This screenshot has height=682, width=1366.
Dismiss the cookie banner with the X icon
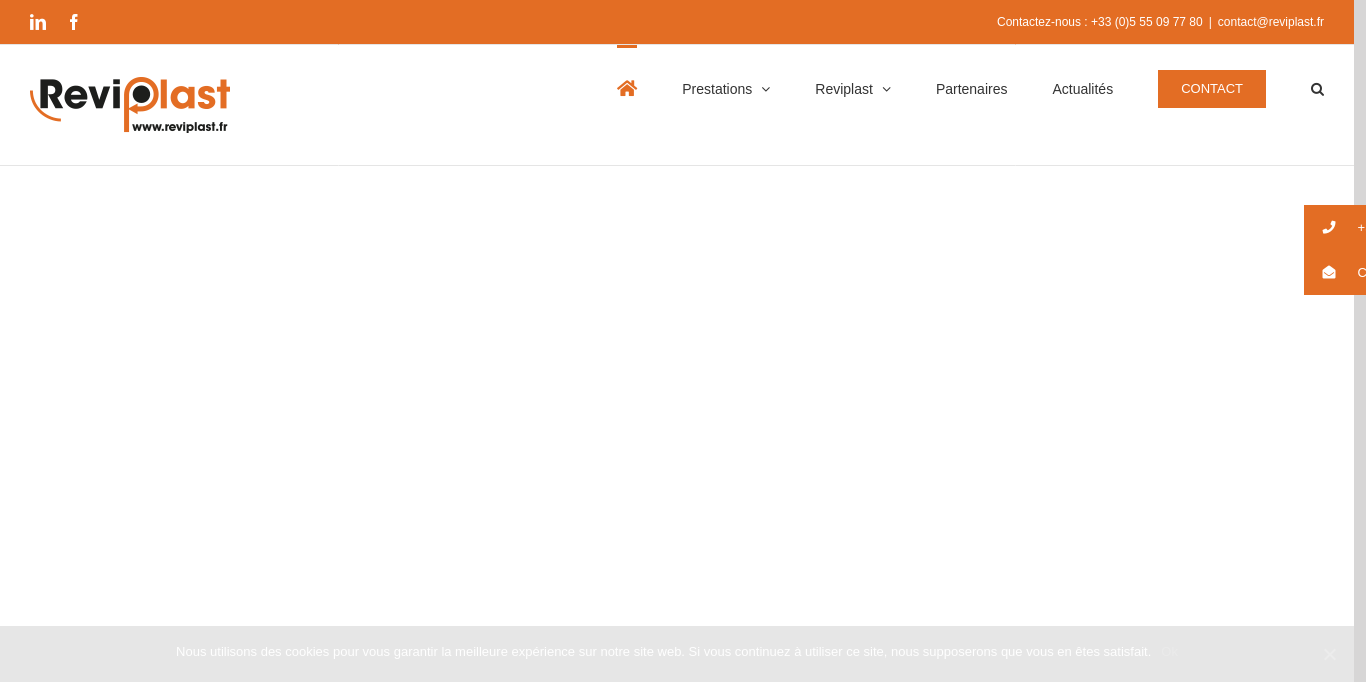[x=1329, y=654]
